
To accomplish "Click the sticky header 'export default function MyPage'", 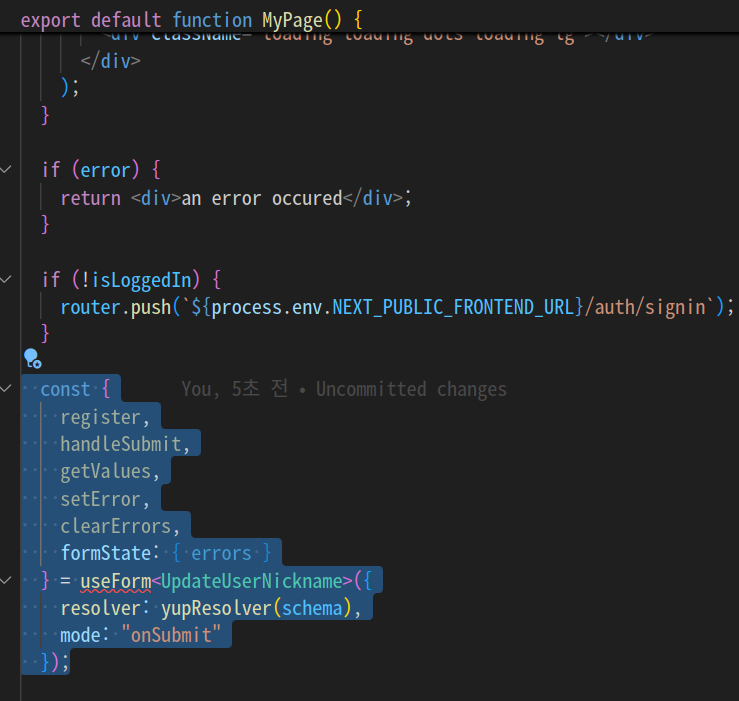I will click(x=191, y=20).
